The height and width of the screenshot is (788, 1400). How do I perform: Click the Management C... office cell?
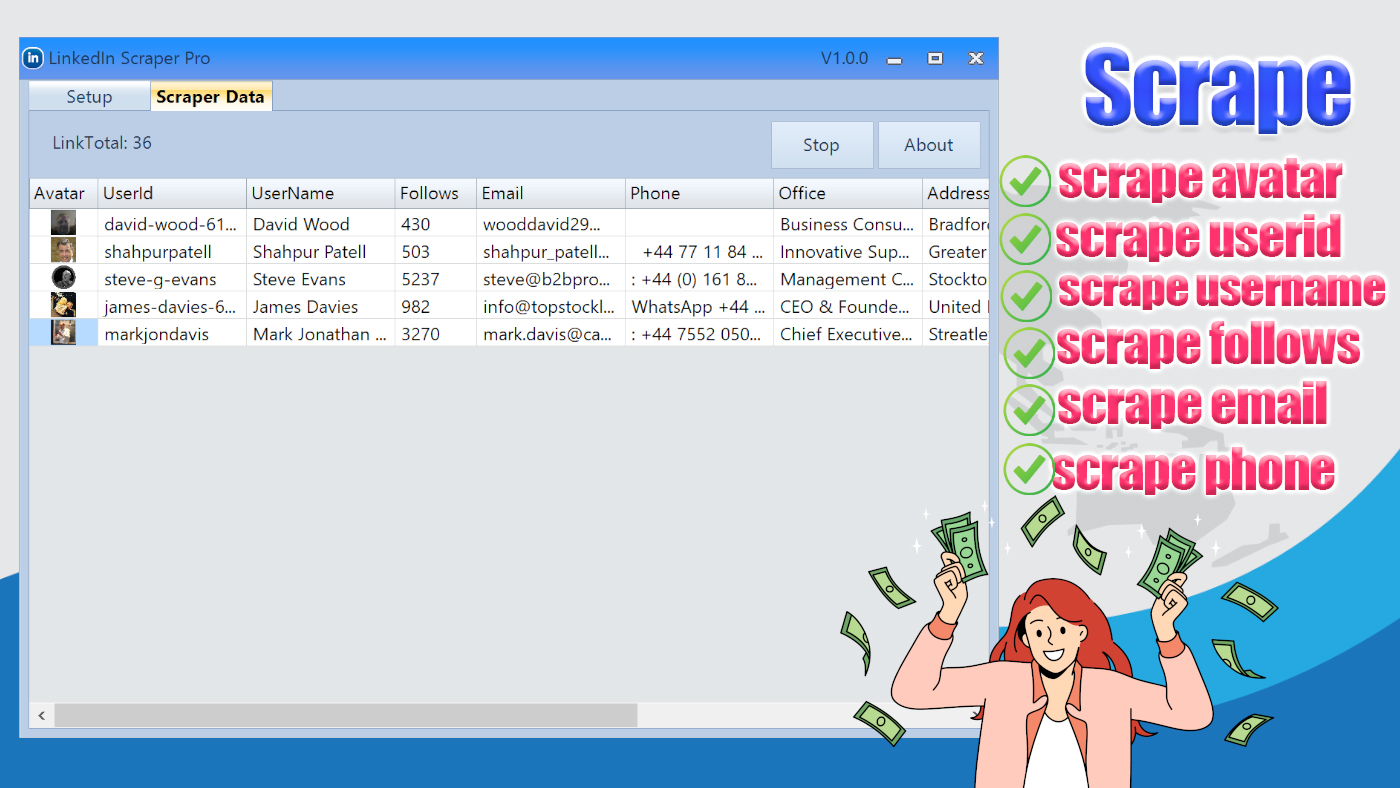pyautogui.click(x=848, y=279)
